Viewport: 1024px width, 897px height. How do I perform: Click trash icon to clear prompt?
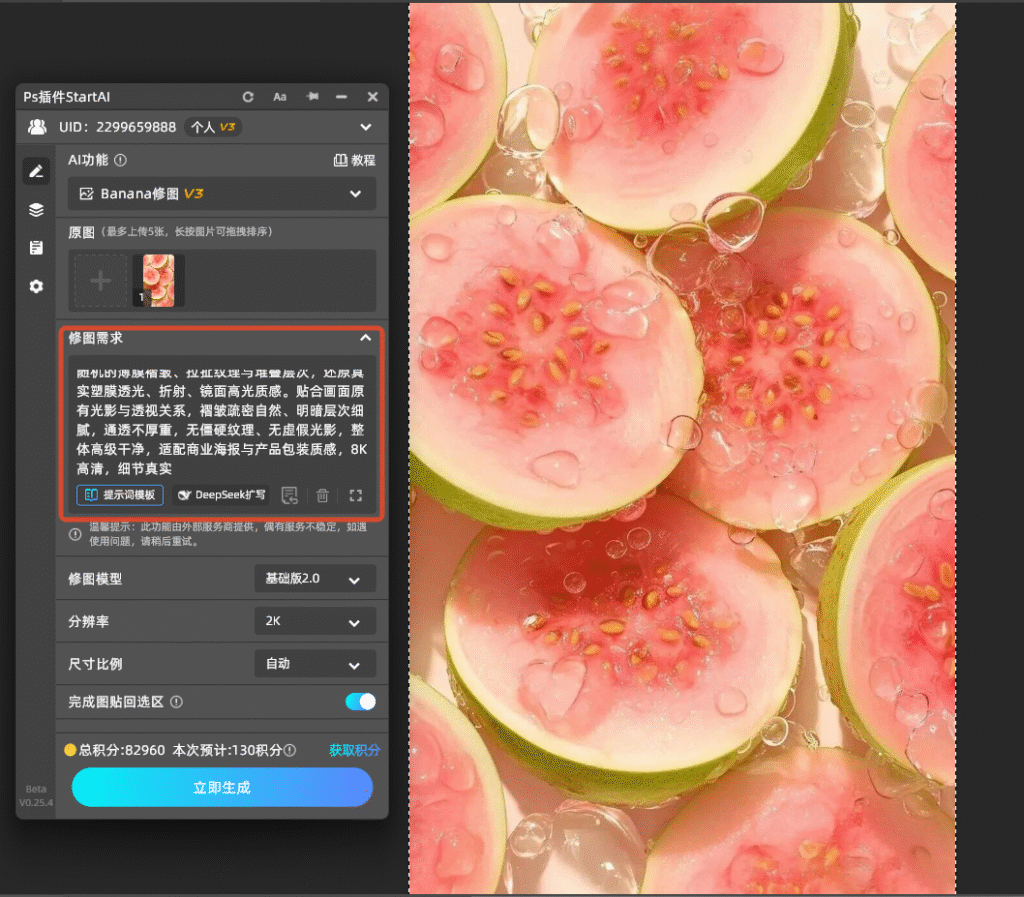[323, 496]
